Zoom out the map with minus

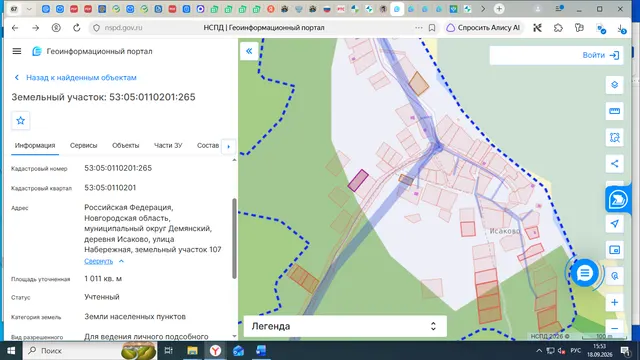point(614,328)
